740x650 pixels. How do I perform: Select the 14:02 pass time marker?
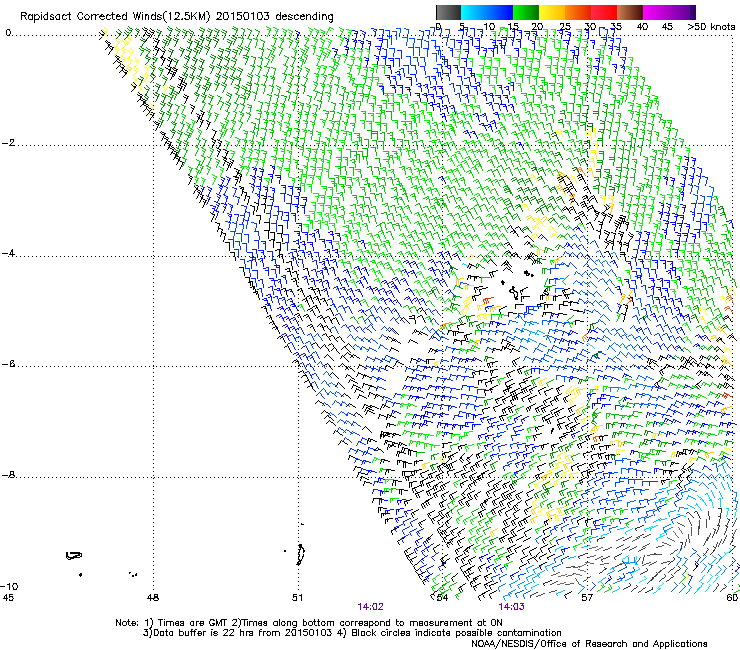pyautogui.click(x=370, y=607)
